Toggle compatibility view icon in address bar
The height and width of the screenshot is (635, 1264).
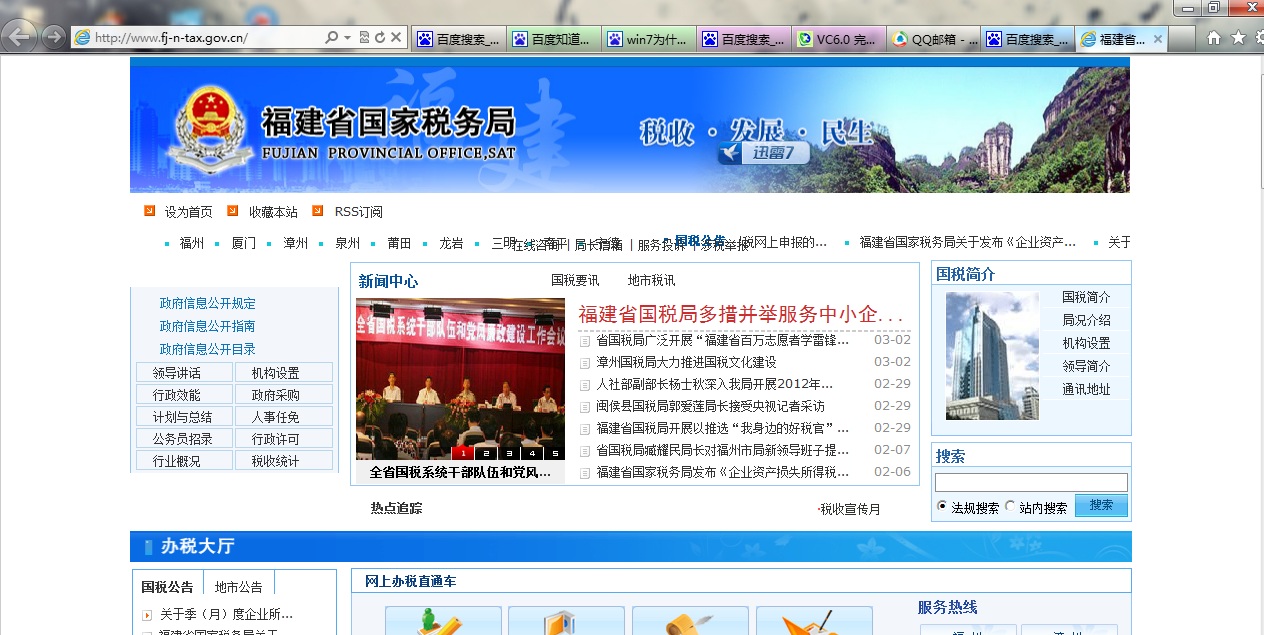tap(364, 38)
